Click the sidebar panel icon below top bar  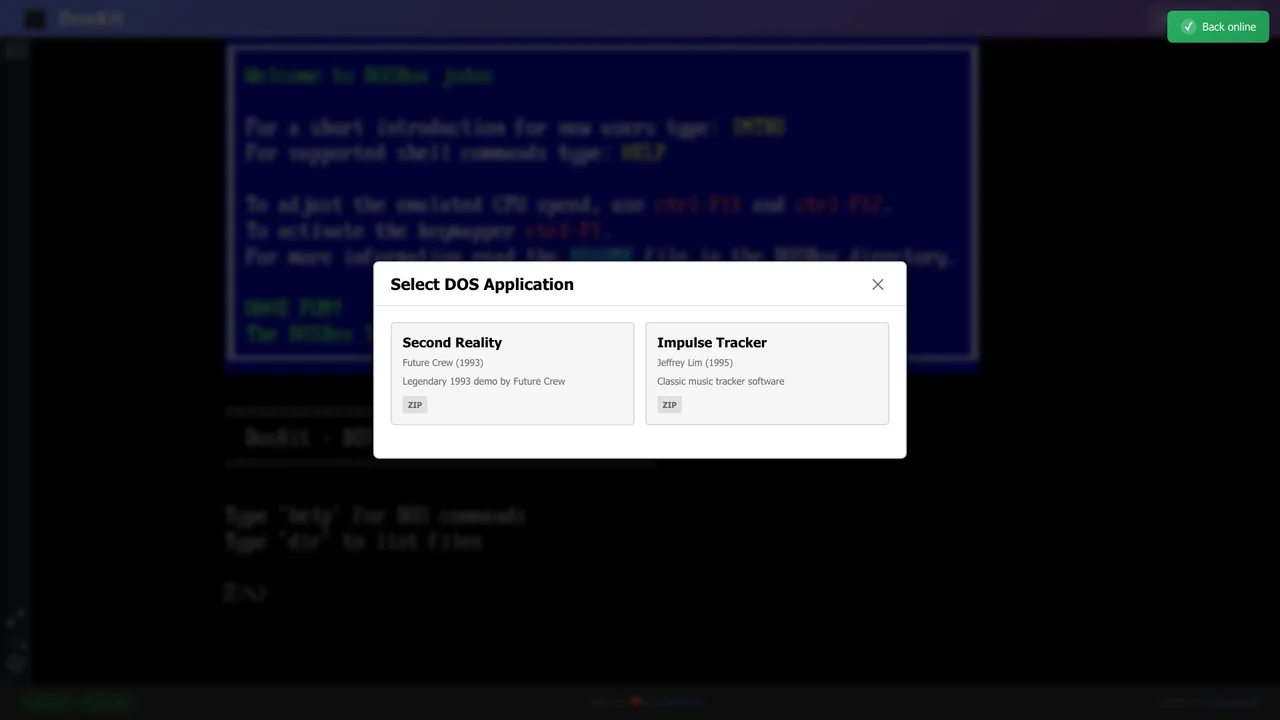pos(16,50)
